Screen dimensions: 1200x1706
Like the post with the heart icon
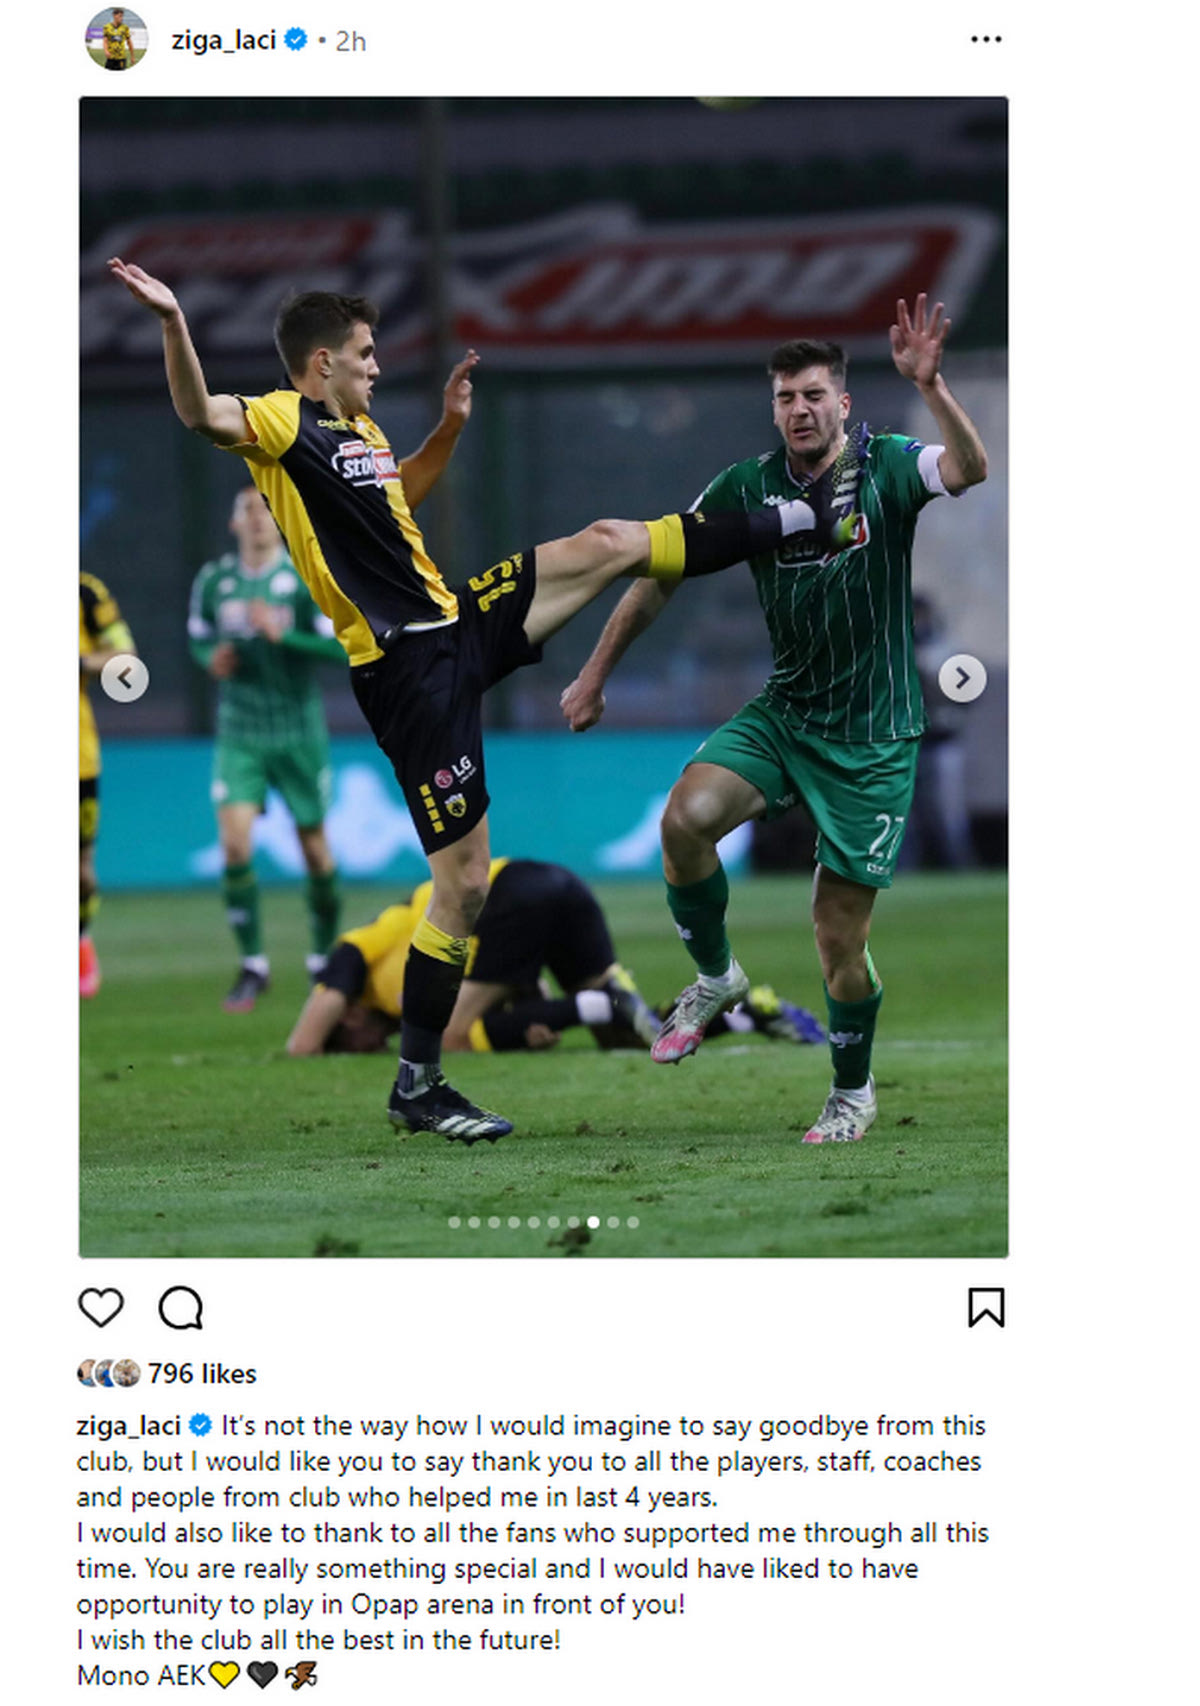101,1308
